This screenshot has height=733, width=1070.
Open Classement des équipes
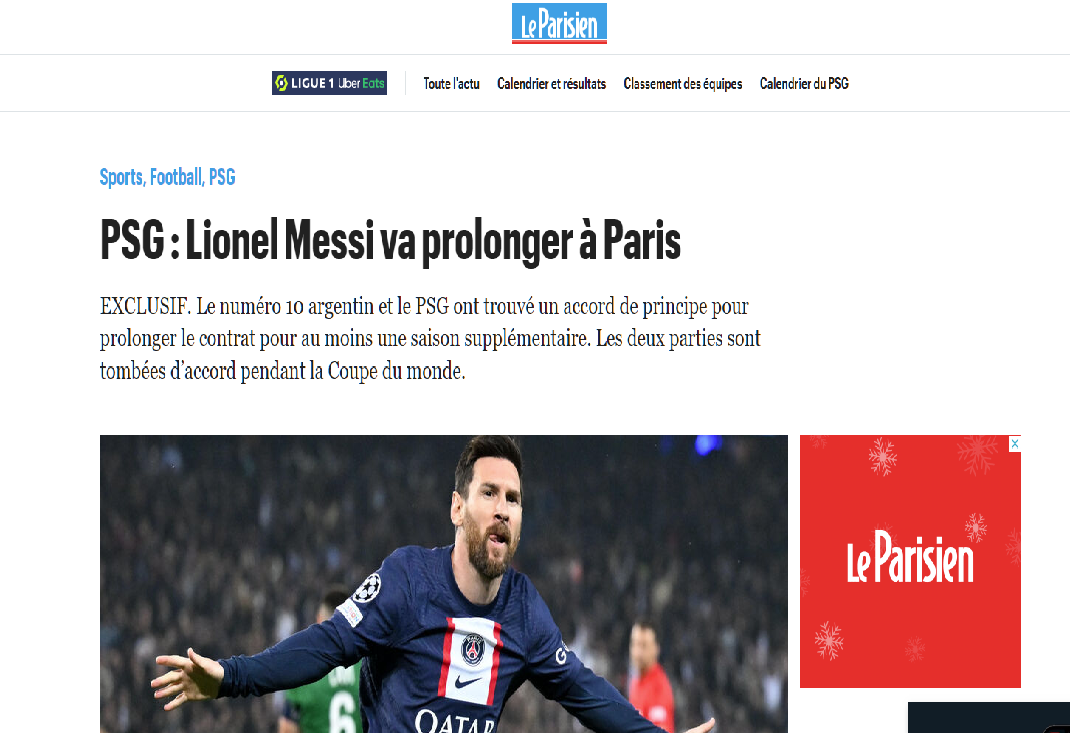pyautogui.click(x=682, y=83)
